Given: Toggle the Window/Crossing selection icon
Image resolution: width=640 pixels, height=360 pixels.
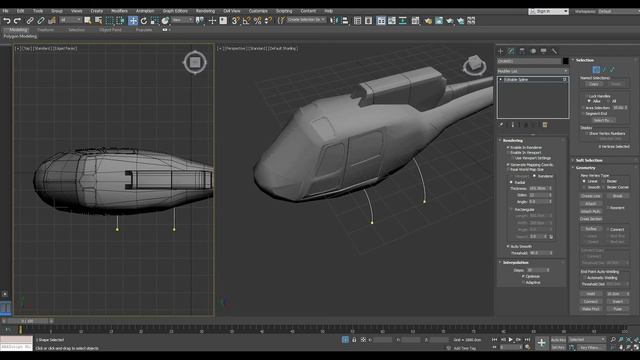Looking at the screenshot, I should pyautogui.click(x=120, y=20).
